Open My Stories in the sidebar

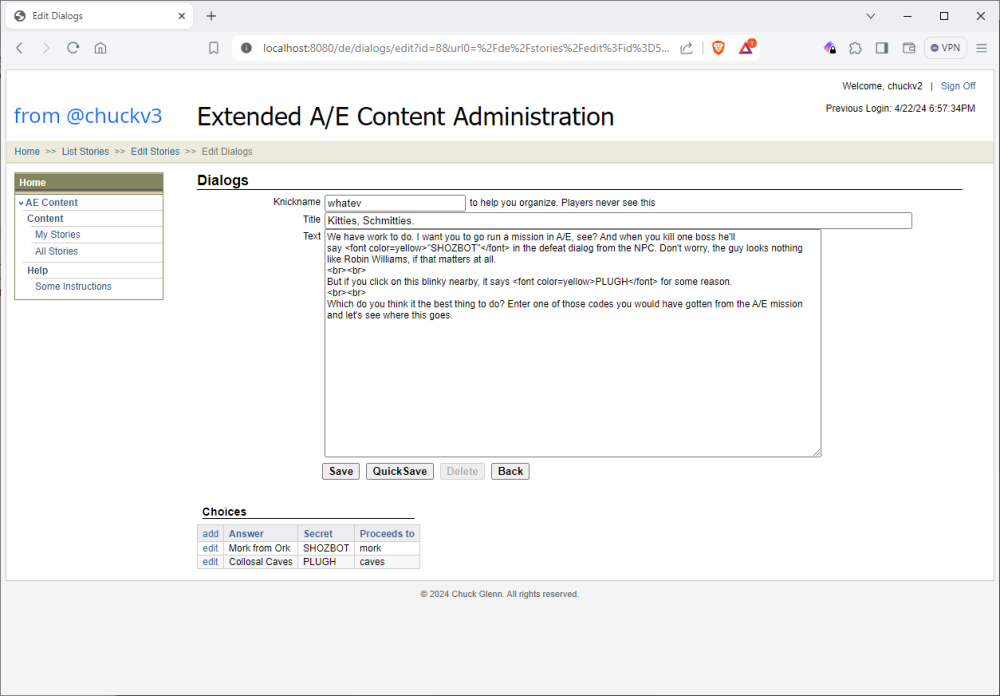(x=57, y=235)
